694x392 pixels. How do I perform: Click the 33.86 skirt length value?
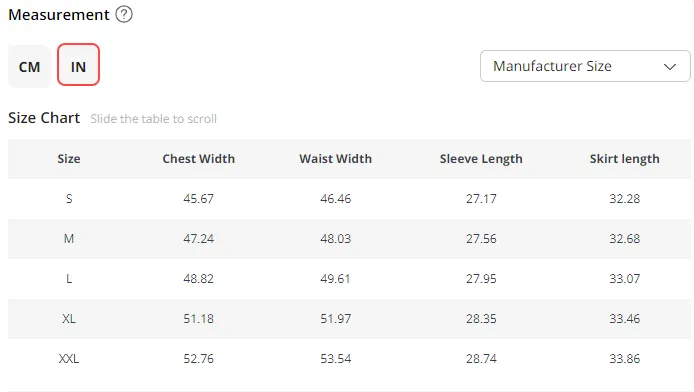pos(625,358)
